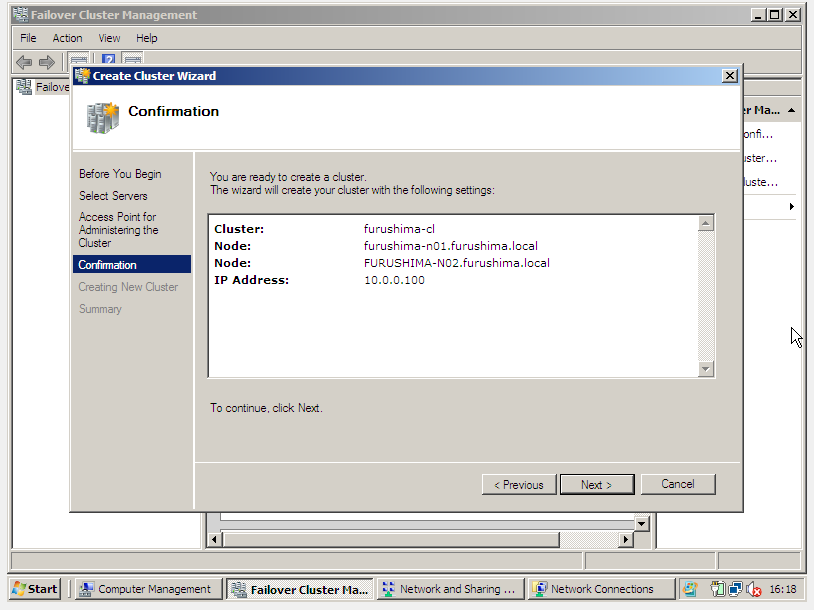814x610 pixels.
Task: Open the network status tray icon
Action: coord(736,589)
